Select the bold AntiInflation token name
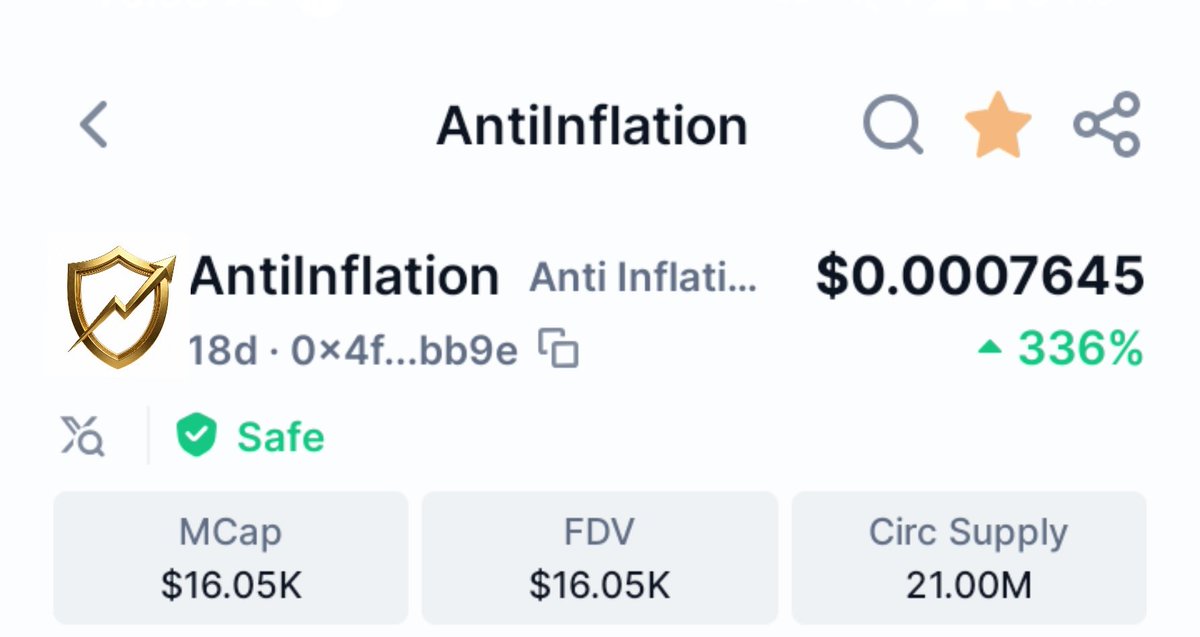This screenshot has height=637, width=1200. click(344, 275)
